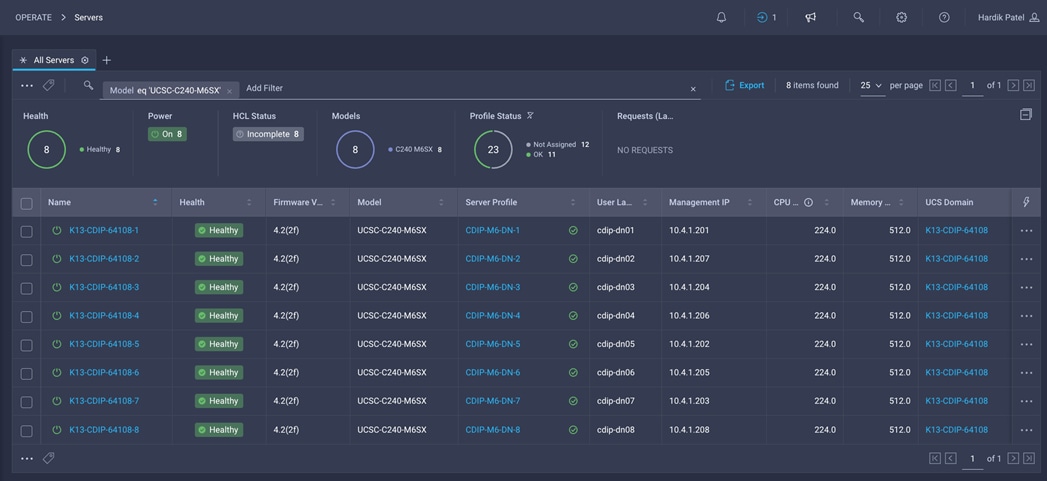This screenshot has width=1047, height=481.
Task: Check the box for K13-CDIP-64108-3
Action: tap(27, 288)
